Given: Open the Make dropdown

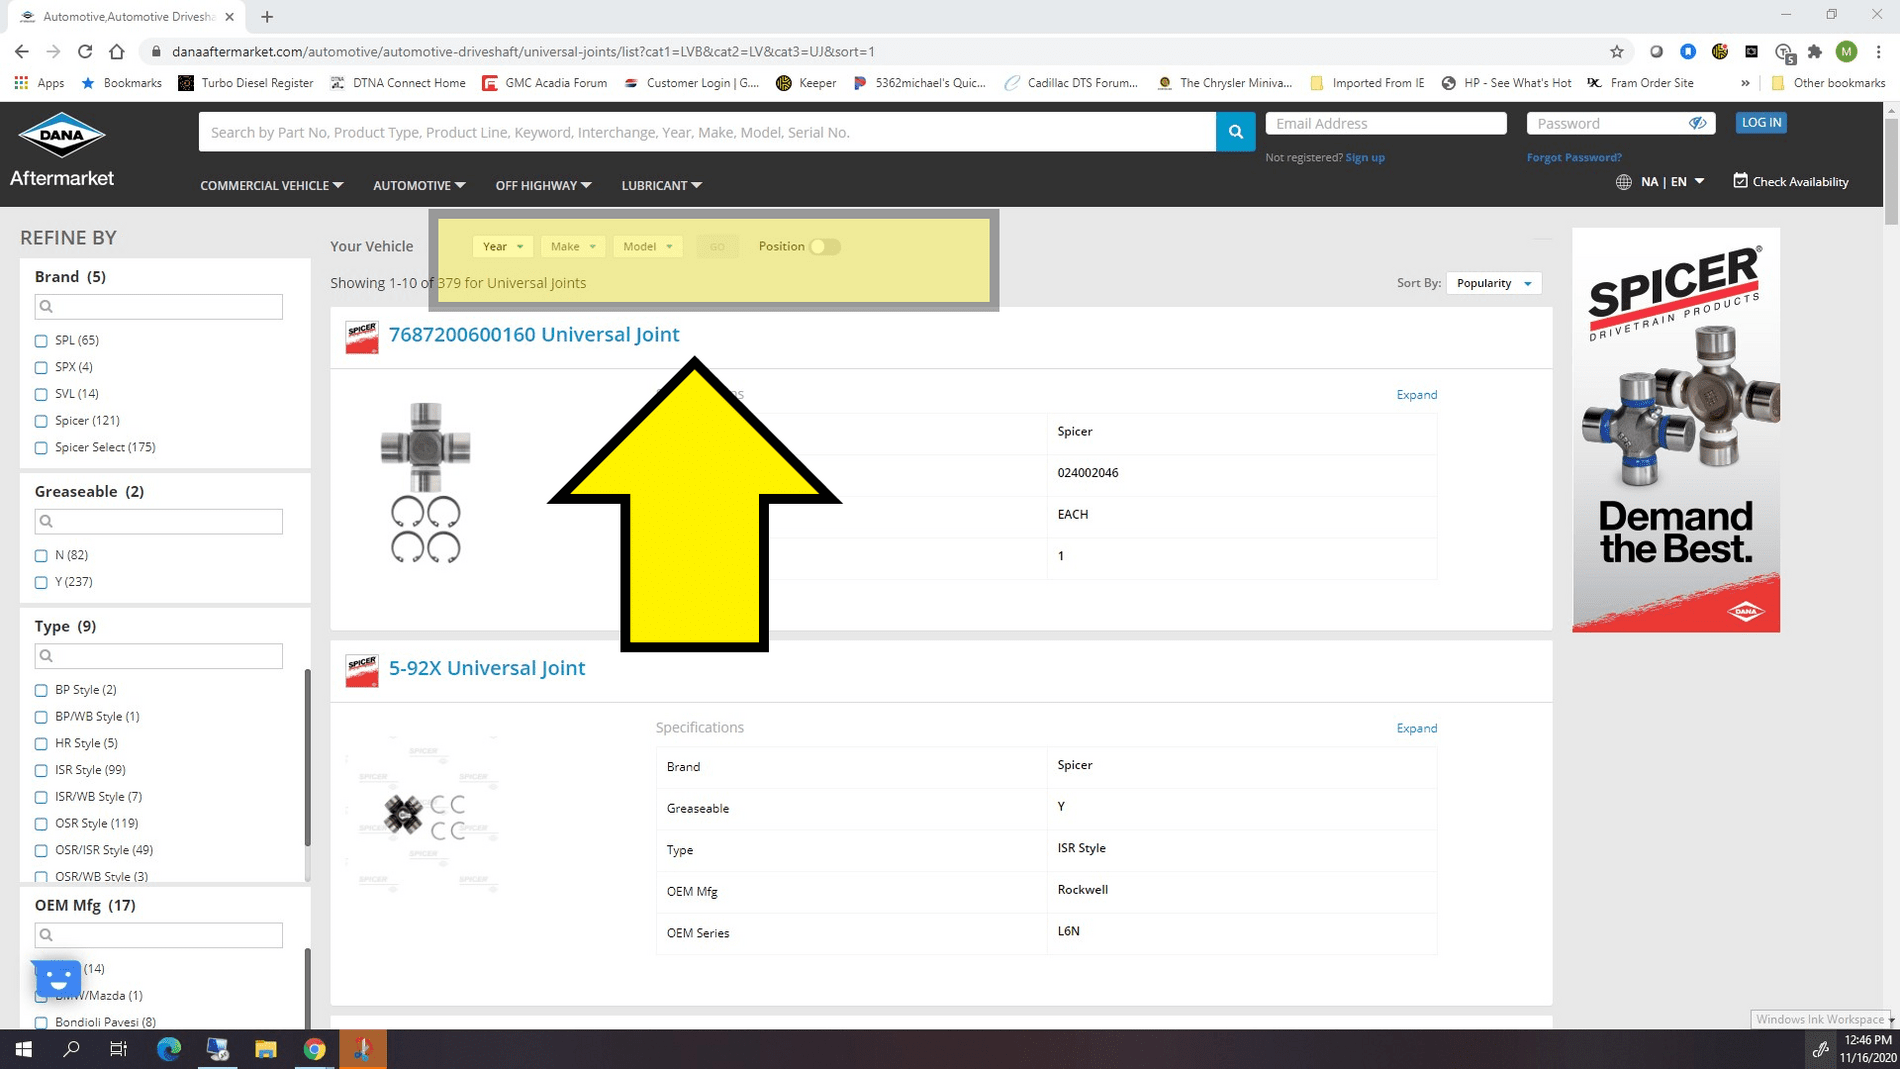Looking at the screenshot, I should point(572,246).
